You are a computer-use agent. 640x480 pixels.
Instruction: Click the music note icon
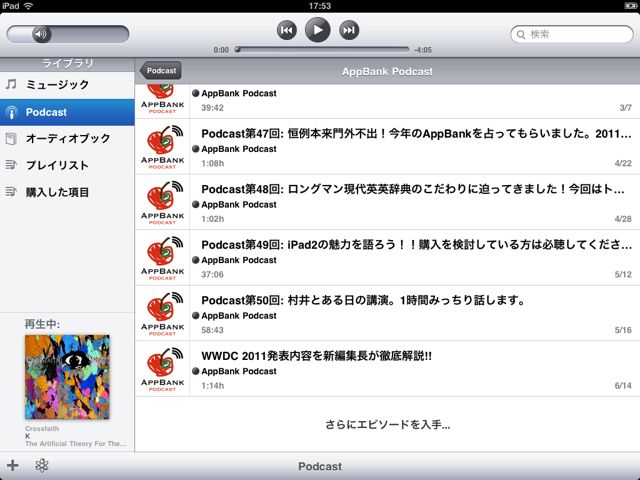pos(11,84)
